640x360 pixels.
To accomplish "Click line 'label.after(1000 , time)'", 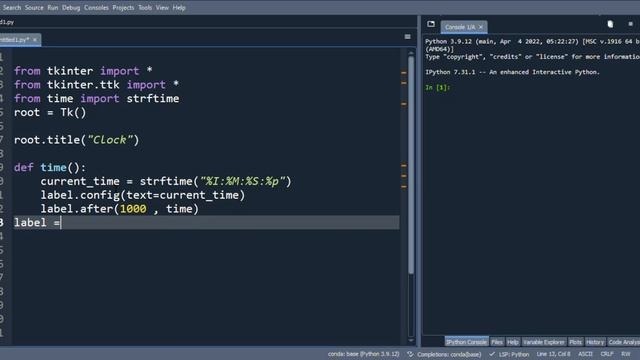I will 119,209.
